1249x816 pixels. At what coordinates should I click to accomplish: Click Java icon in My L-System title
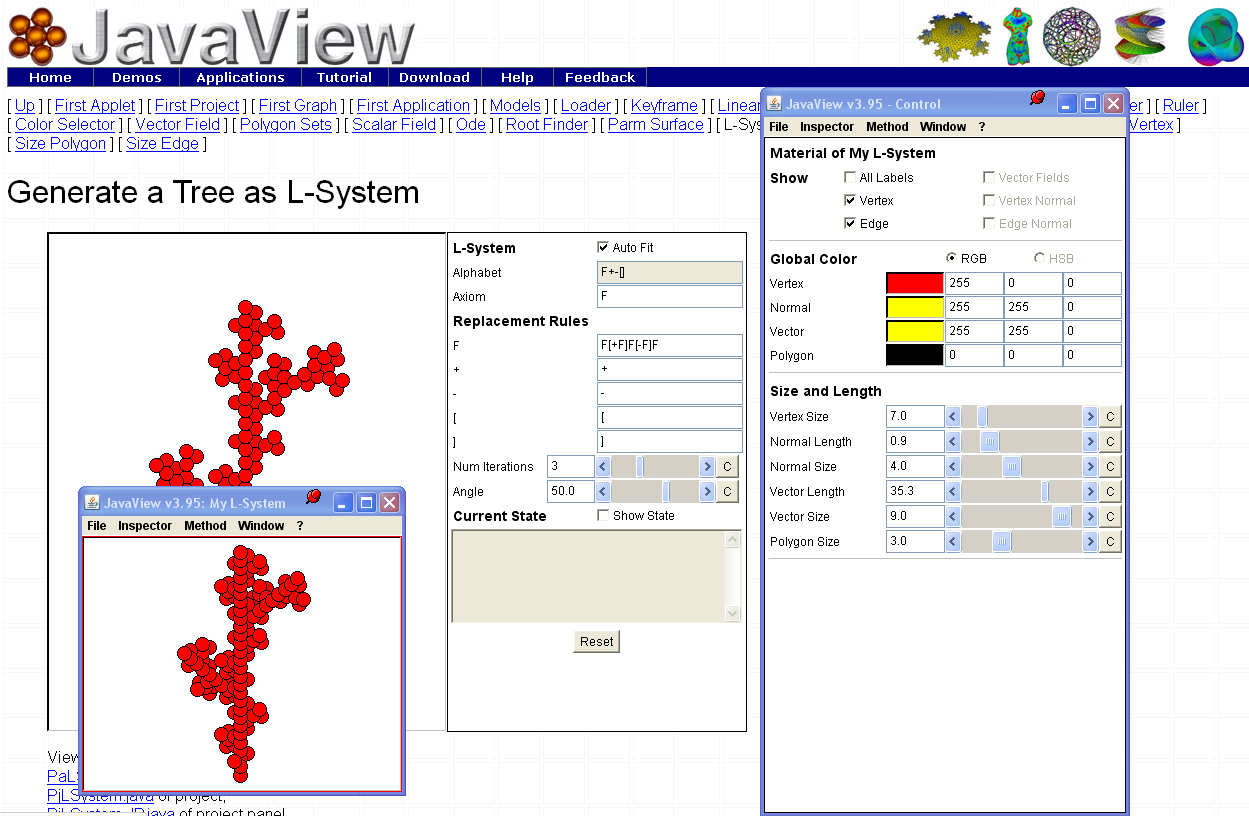(92, 503)
